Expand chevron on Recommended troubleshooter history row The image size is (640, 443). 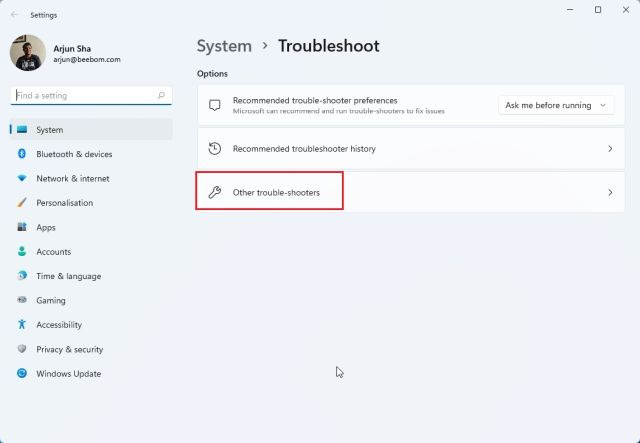tap(610, 149)
